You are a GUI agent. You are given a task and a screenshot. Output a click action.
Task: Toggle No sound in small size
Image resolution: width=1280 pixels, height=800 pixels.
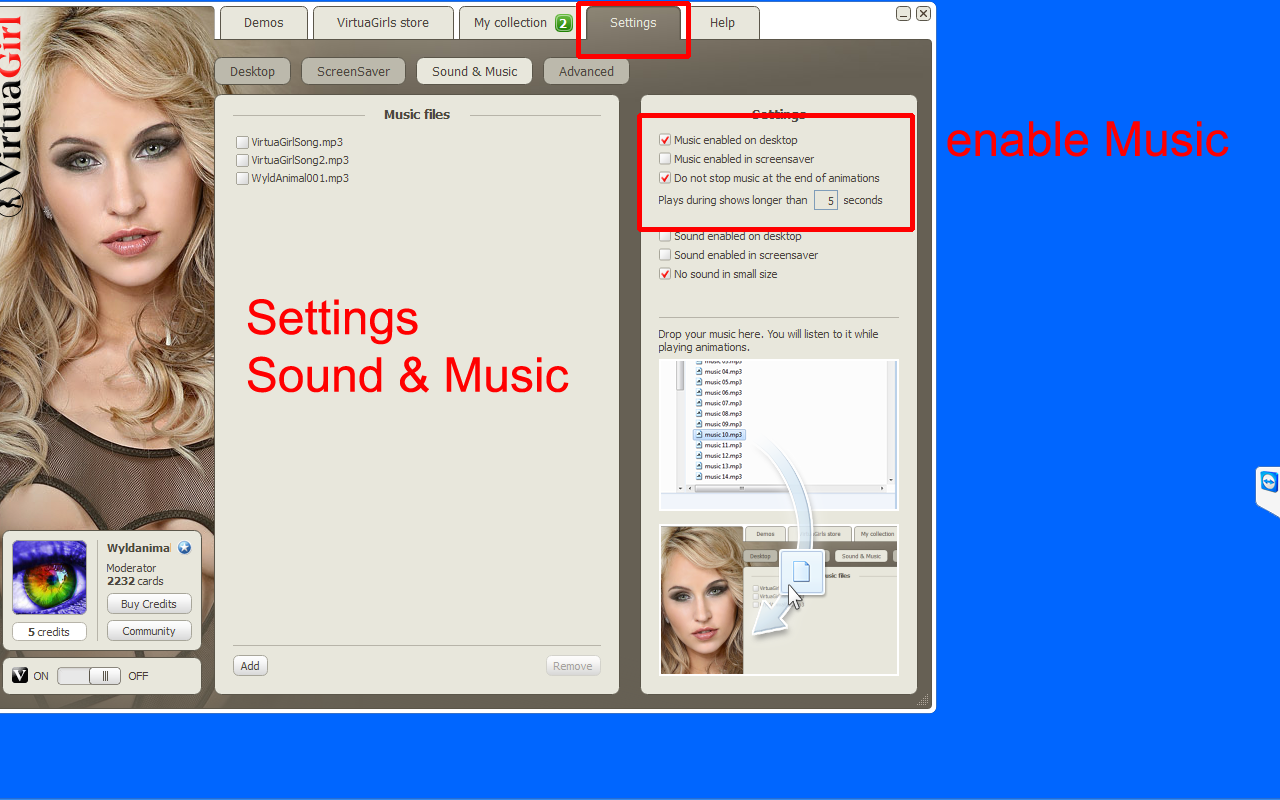[665, 274]
